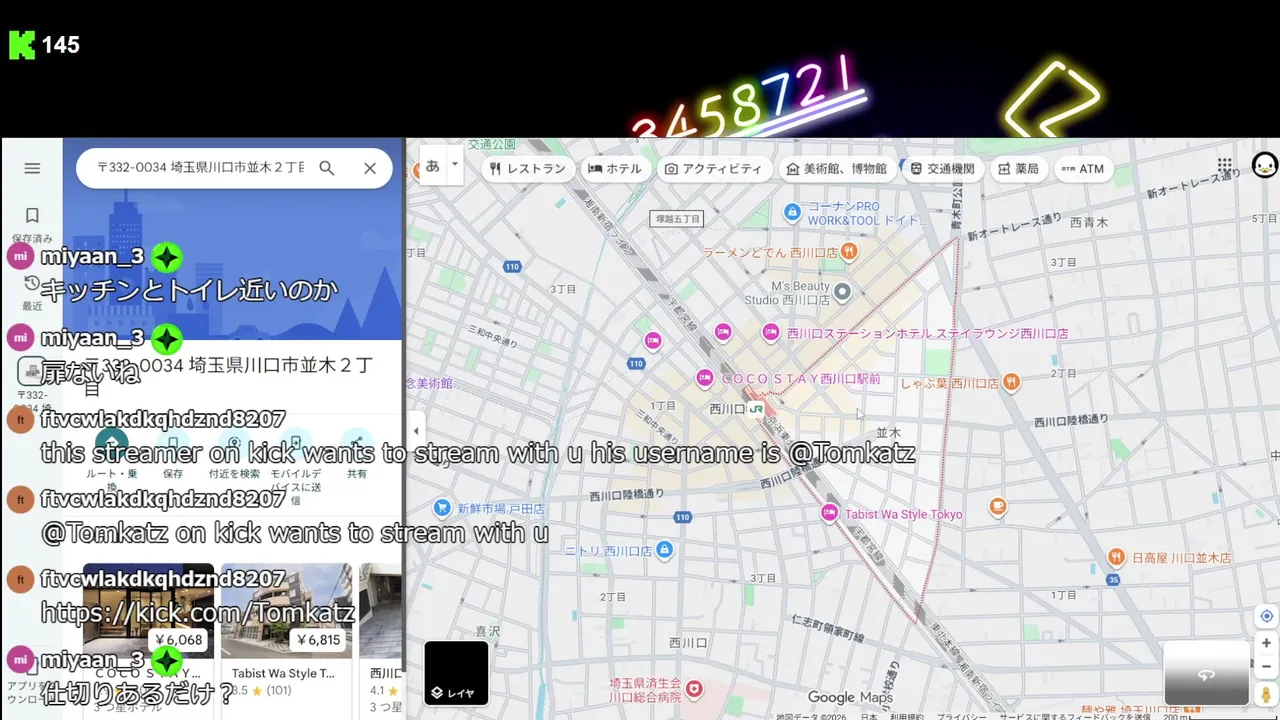Click Tabist Wa Style Tokyo hotel pin
Screen dimensions: 1280x720
pyautogui.click(x=829, y=513)
